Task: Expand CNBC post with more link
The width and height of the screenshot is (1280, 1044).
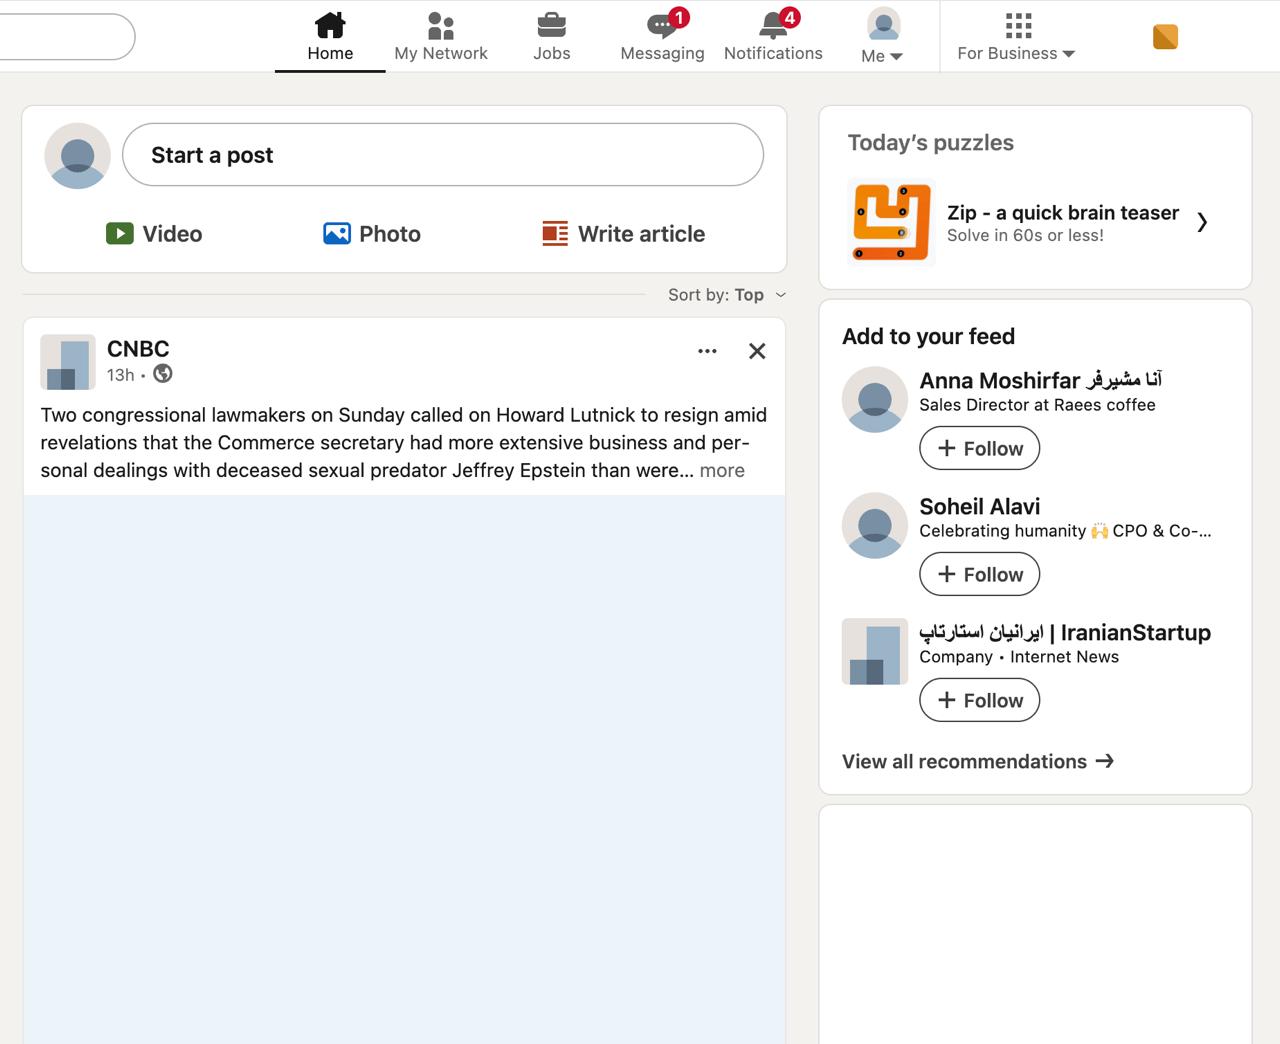Action: (722, 471)
